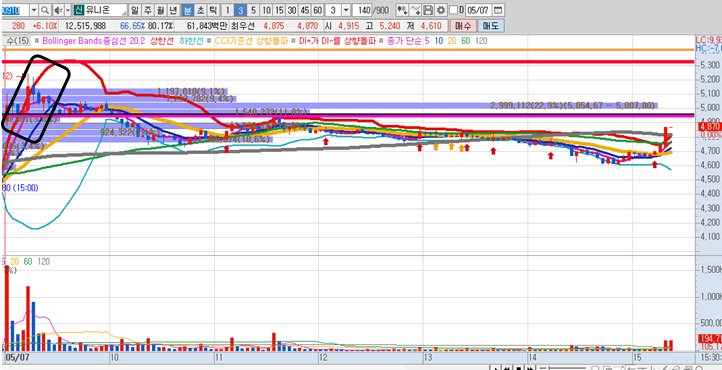Click moving average 60 label
This screenshot has width=722, height=370.
466,41
